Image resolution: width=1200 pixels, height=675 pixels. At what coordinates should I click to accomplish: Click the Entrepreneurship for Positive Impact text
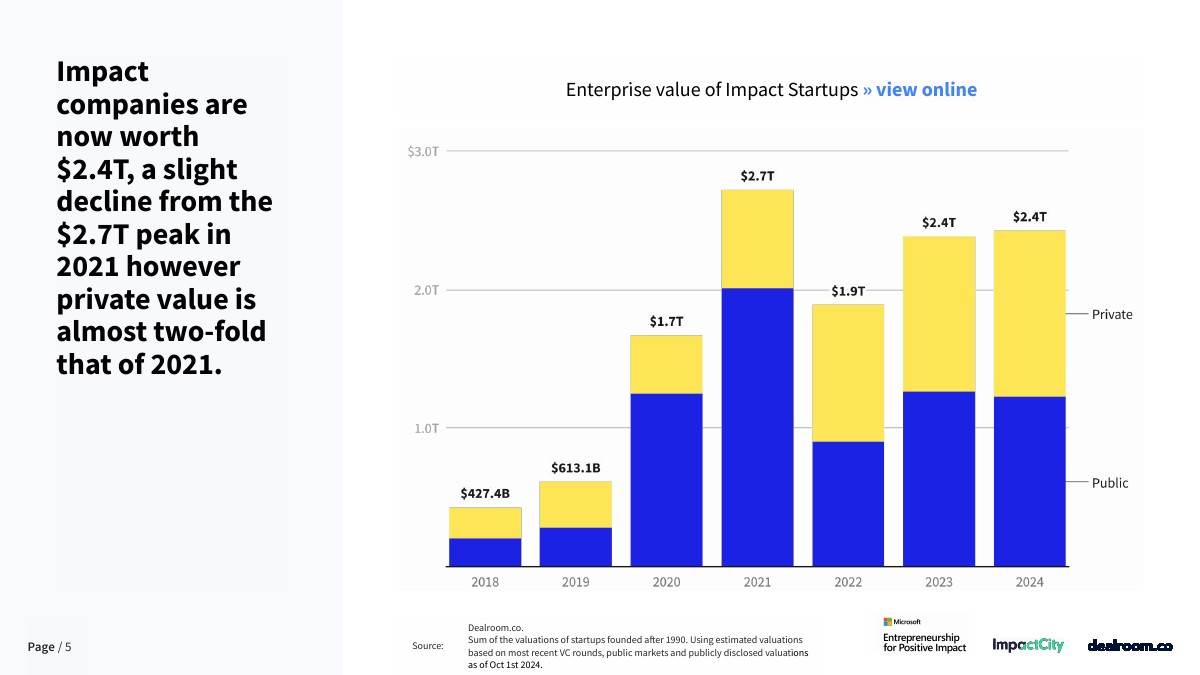(925, 642)
